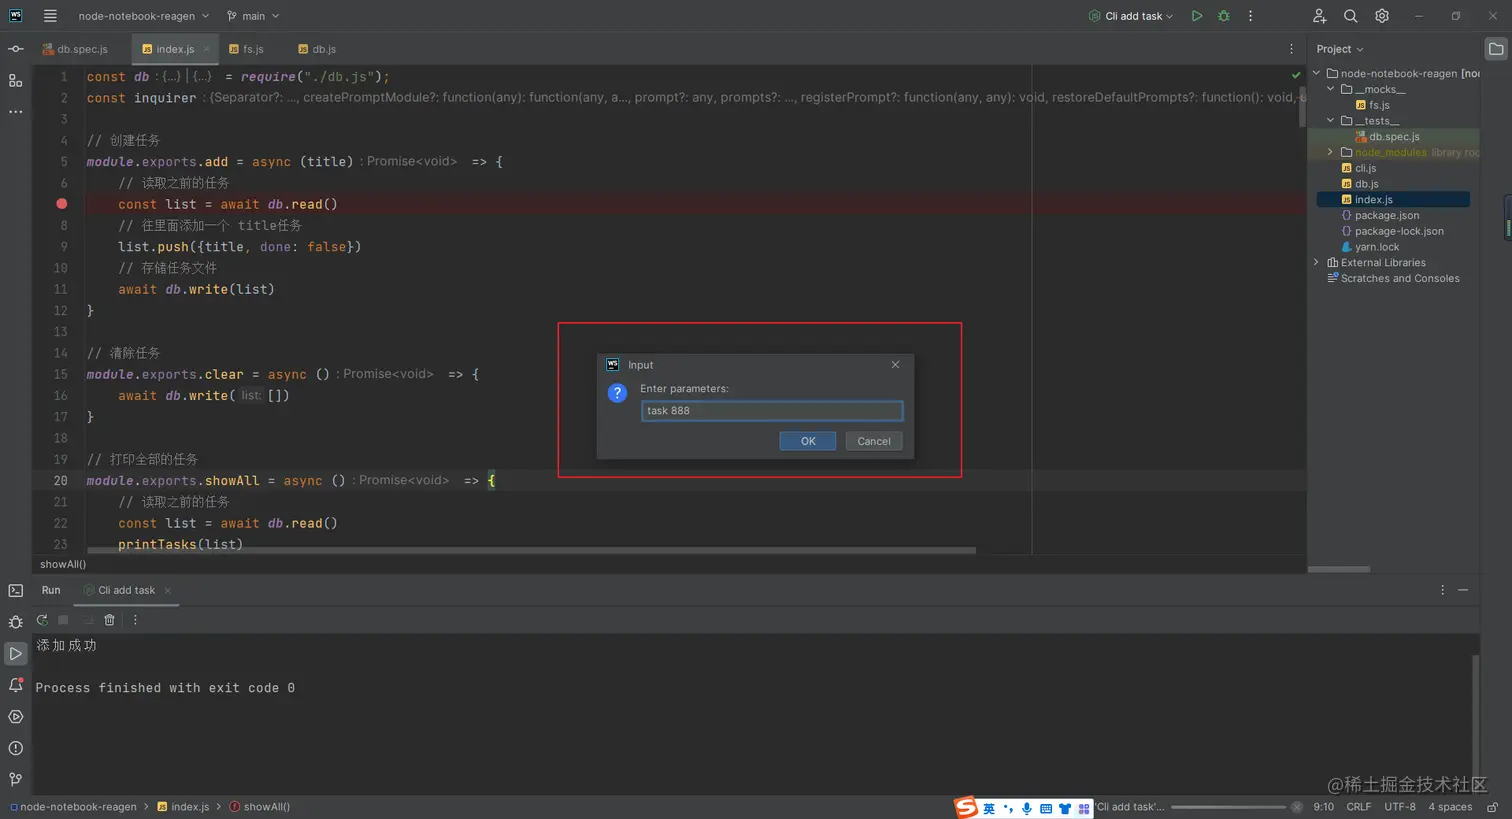
Task: Hide the Run panel with the minimize icon
Action: 1463,590
